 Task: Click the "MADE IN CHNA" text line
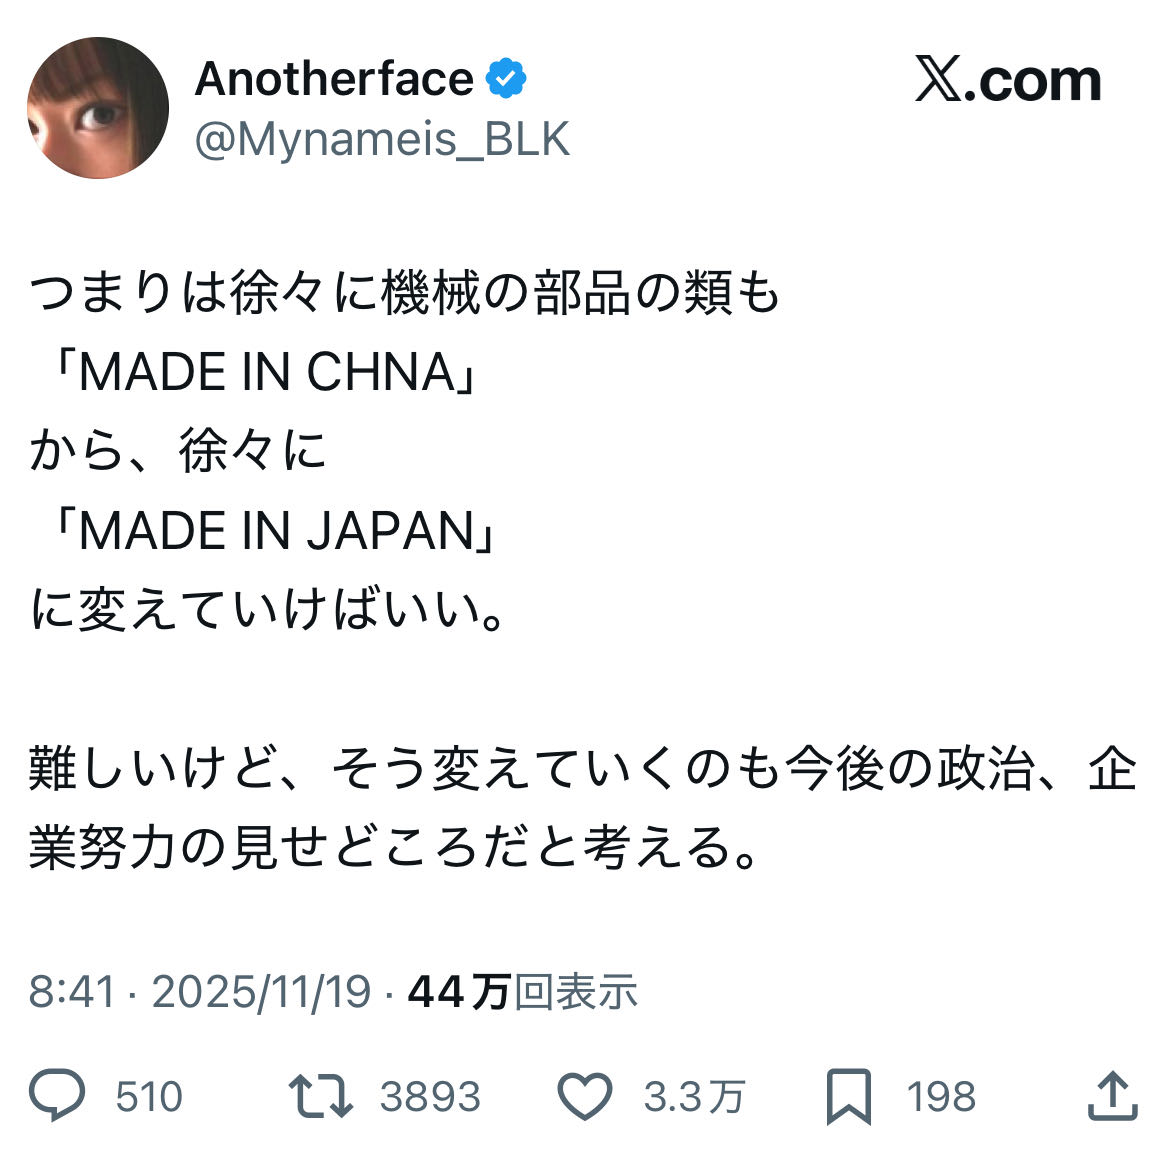266,372
